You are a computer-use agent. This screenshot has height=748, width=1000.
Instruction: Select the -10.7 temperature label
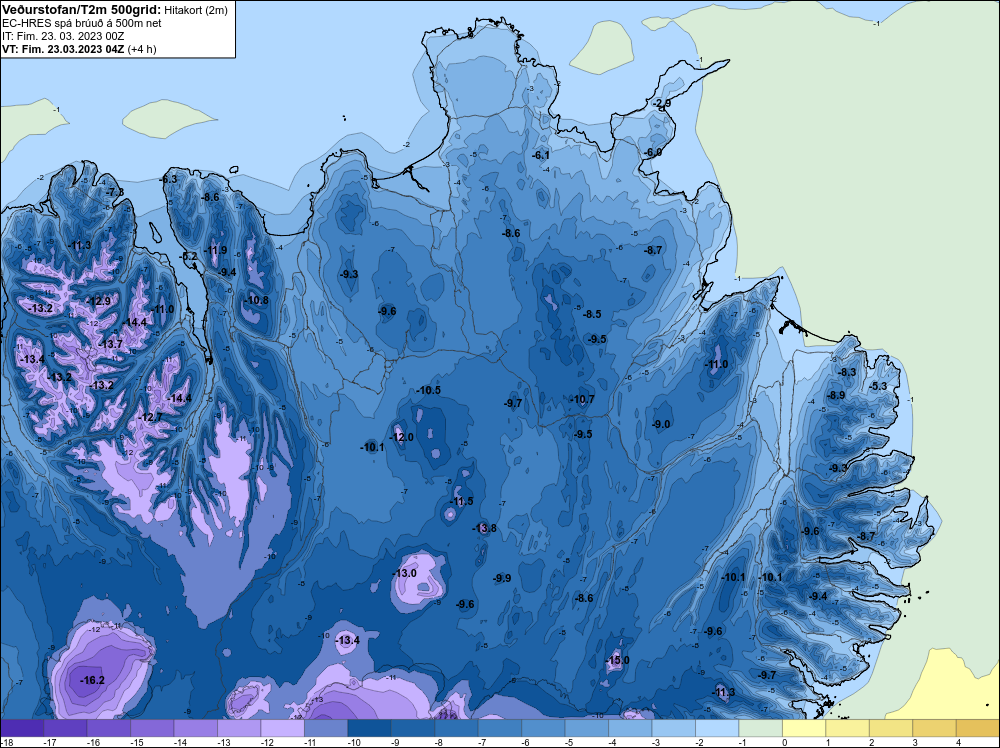pos(582,400)
